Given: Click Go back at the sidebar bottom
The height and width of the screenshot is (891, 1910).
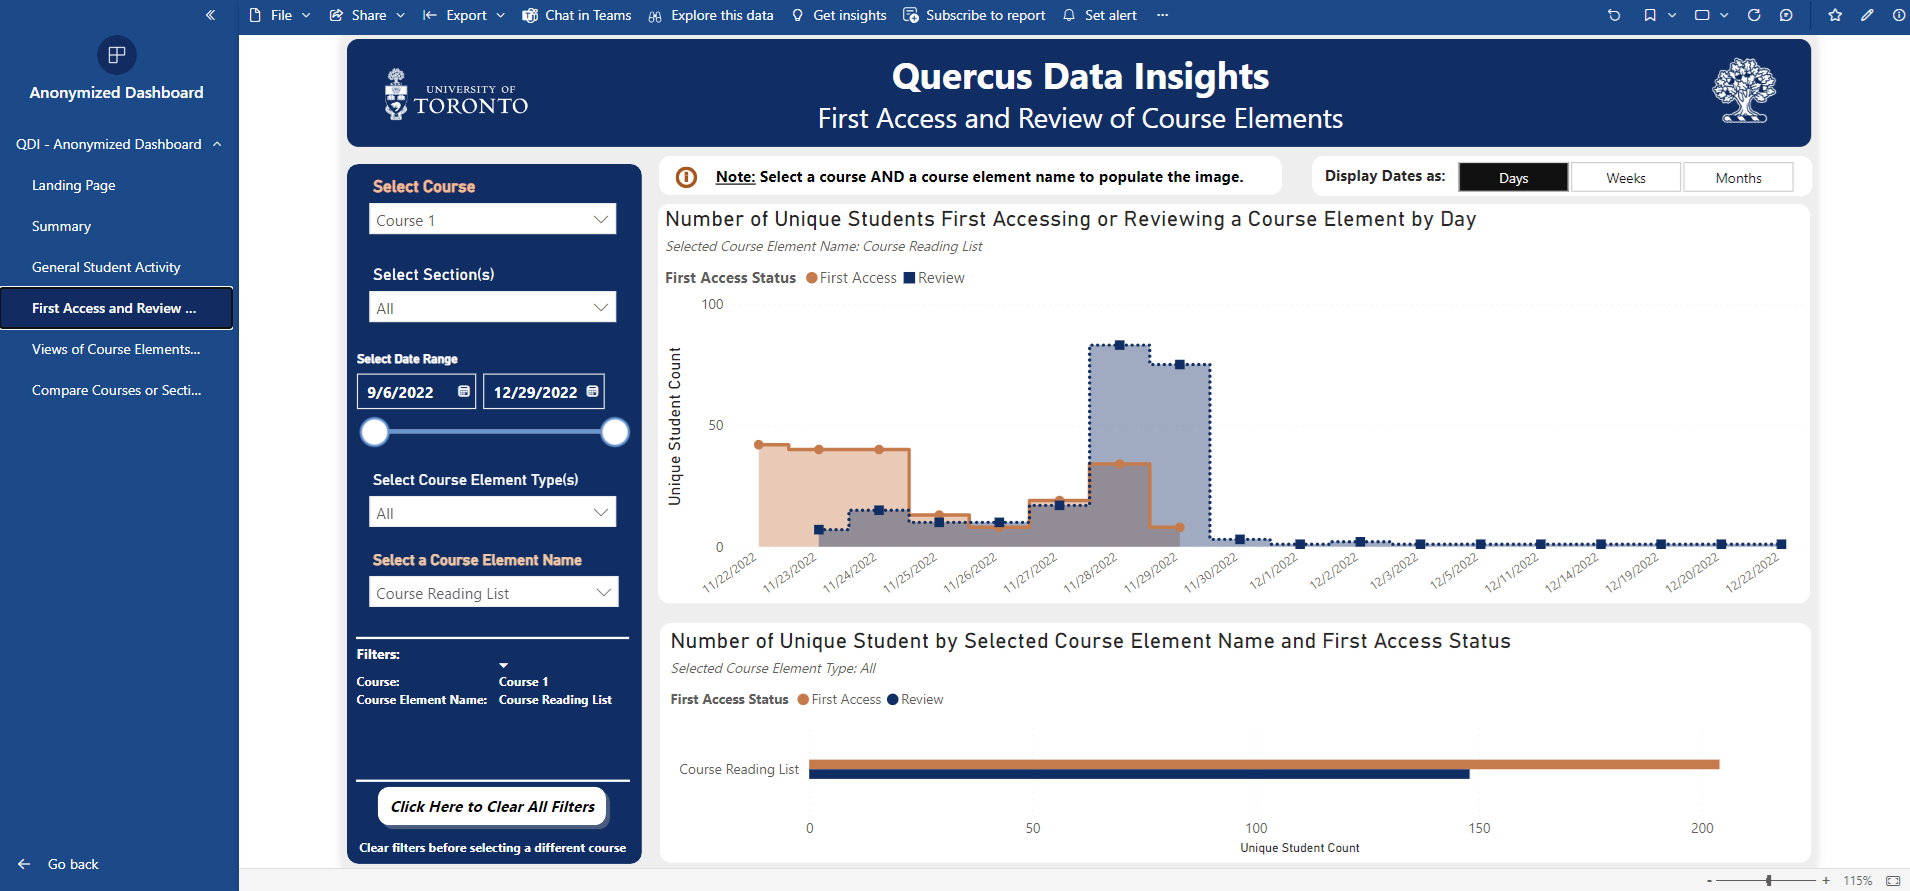Looking at the screenshot, I should [58, 864].
